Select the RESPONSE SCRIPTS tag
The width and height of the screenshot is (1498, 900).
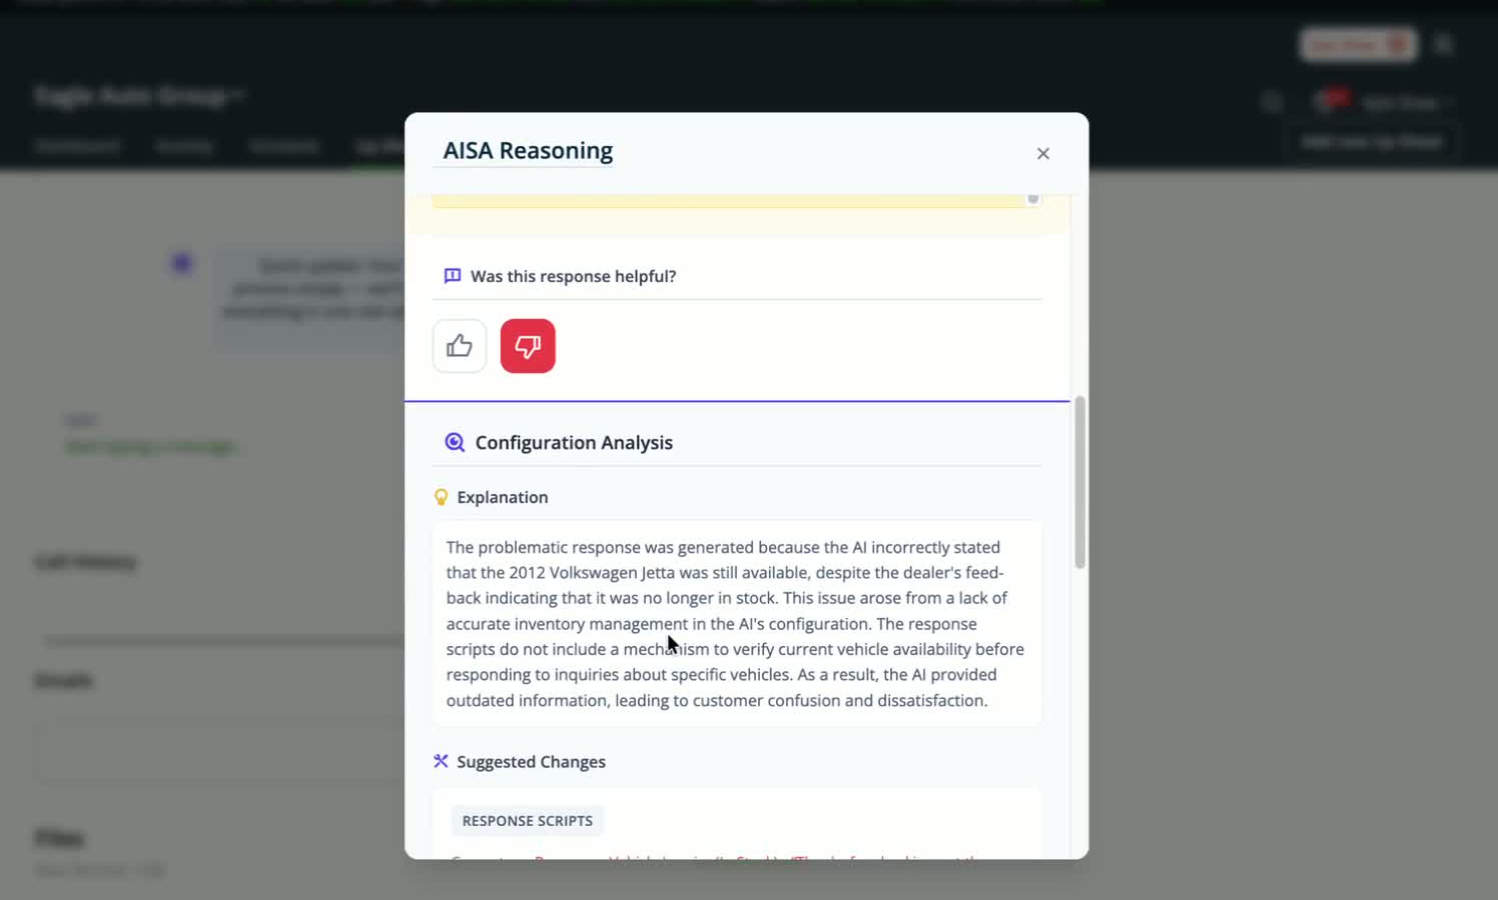[527, 820]
